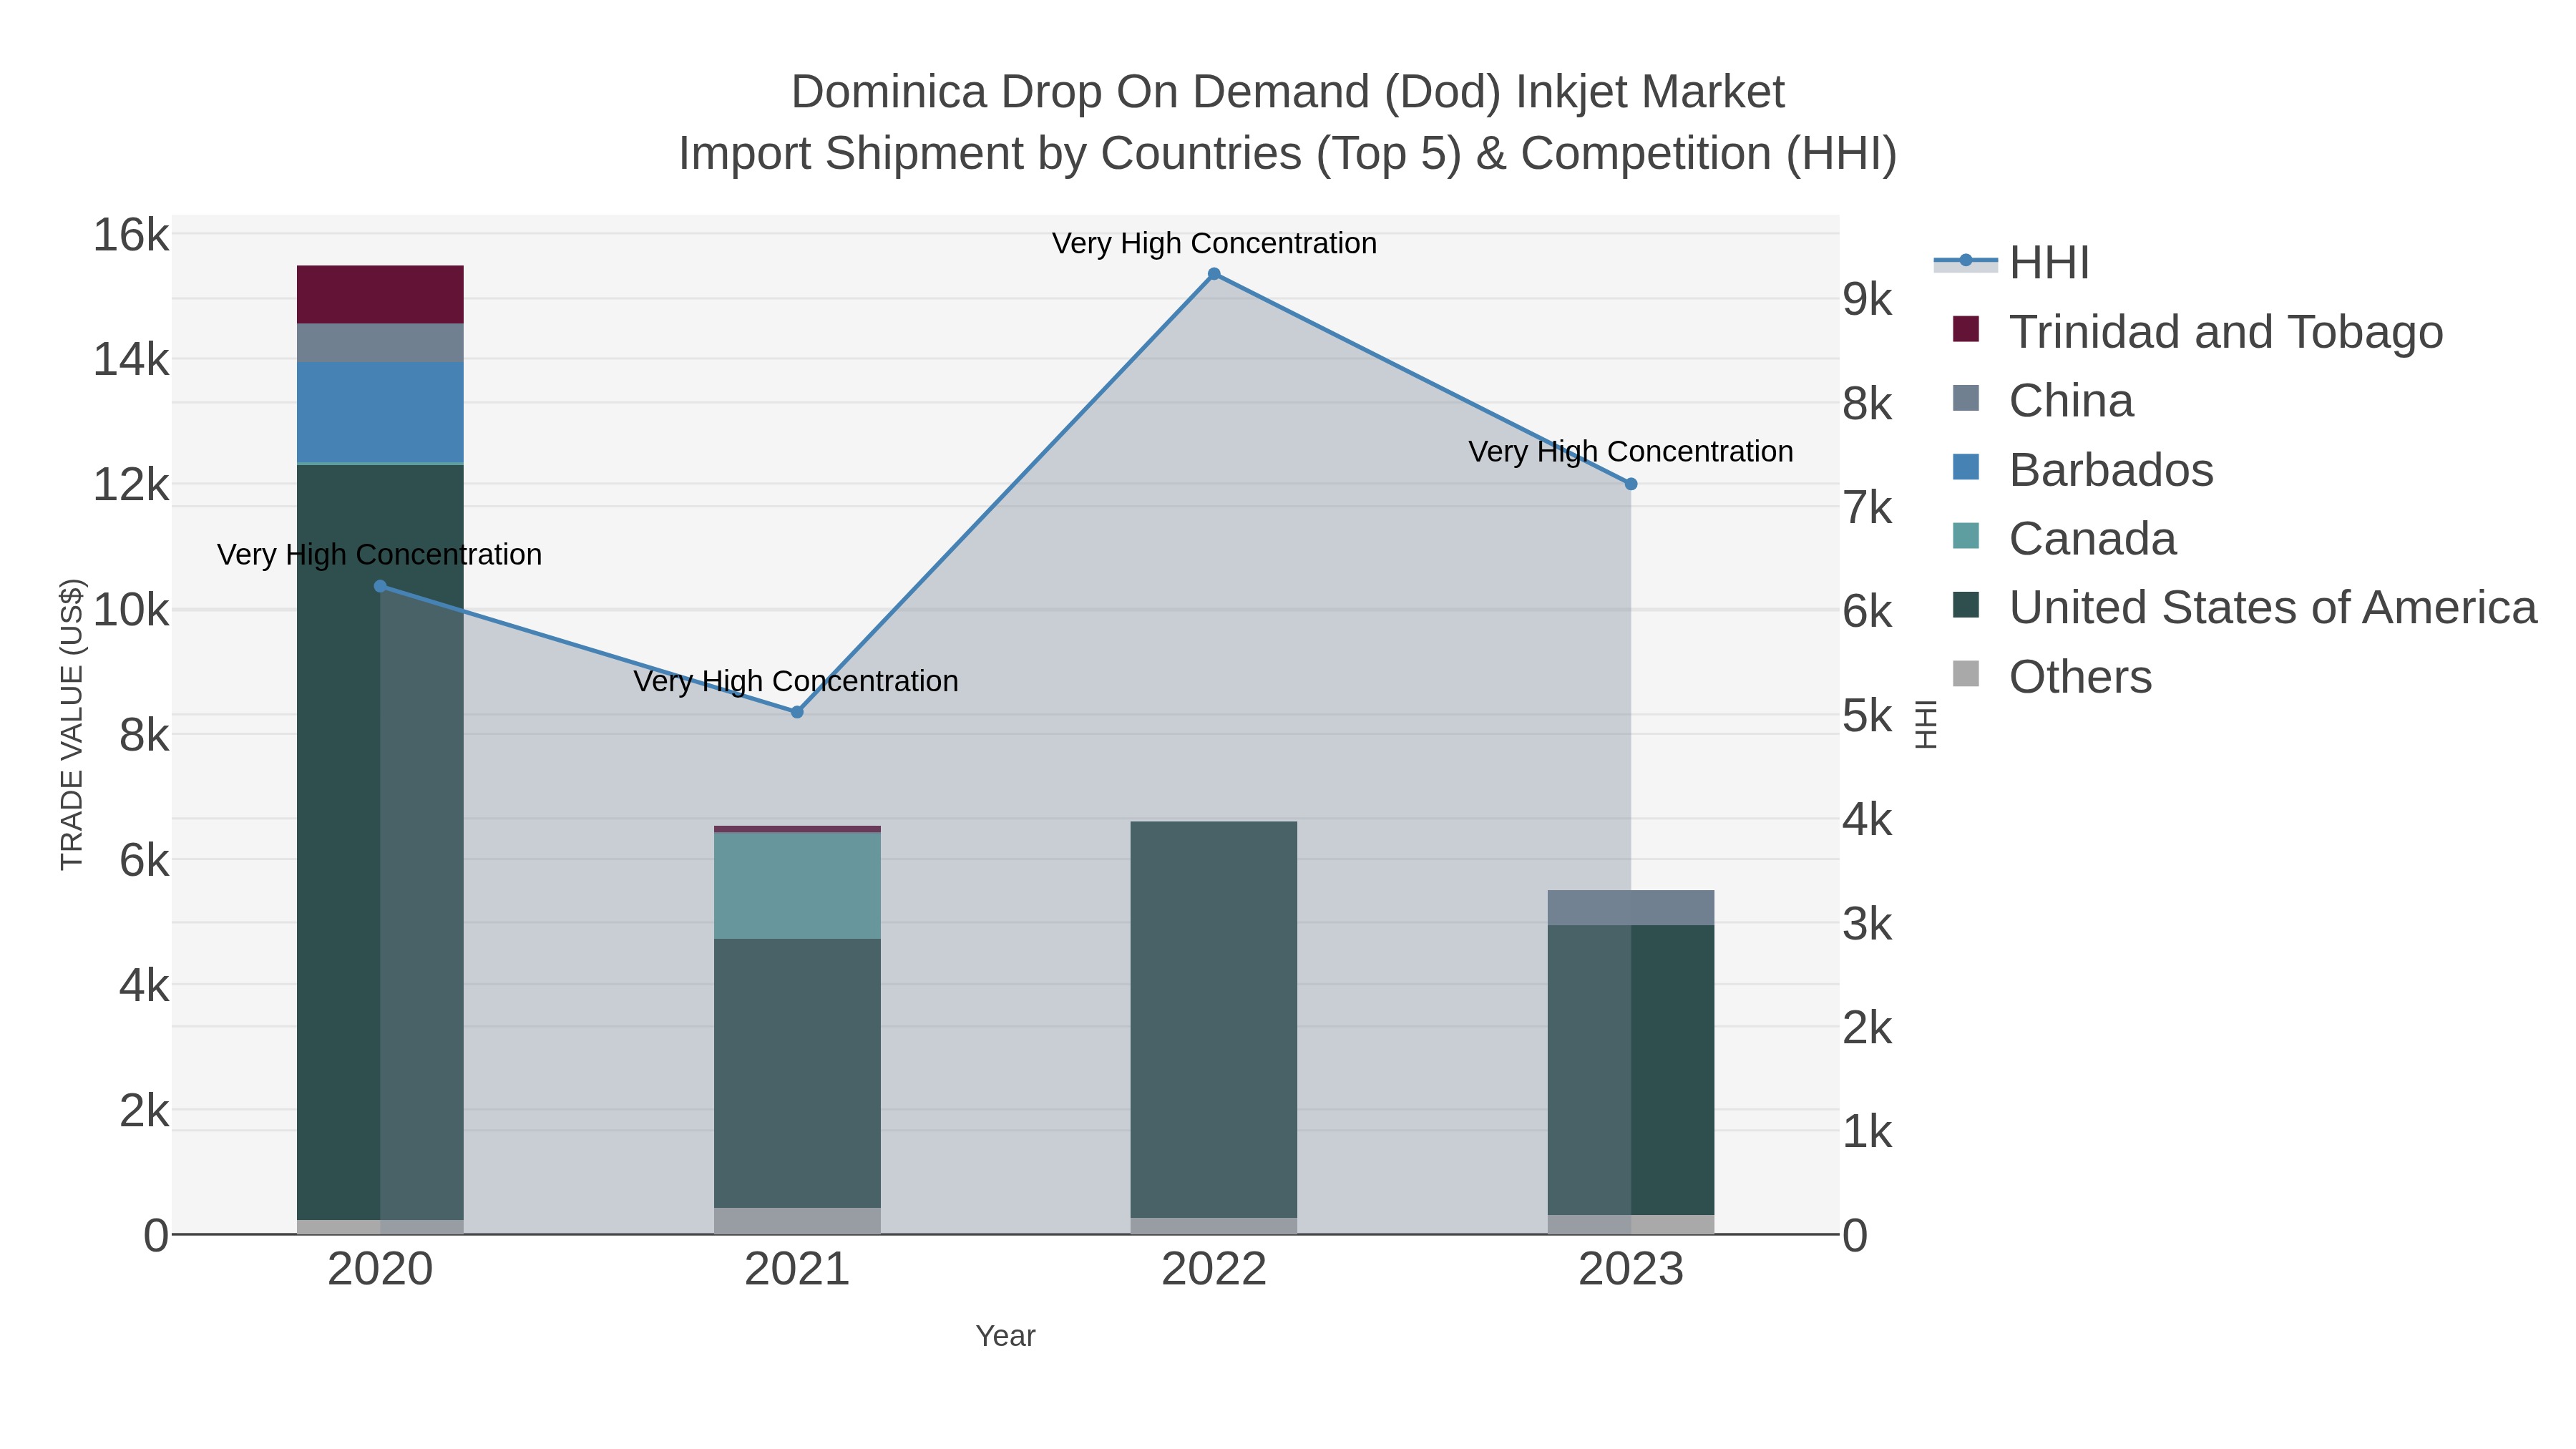
Task: Click the Canada teal legend swatch
Action: click(x=1966, y=536)
